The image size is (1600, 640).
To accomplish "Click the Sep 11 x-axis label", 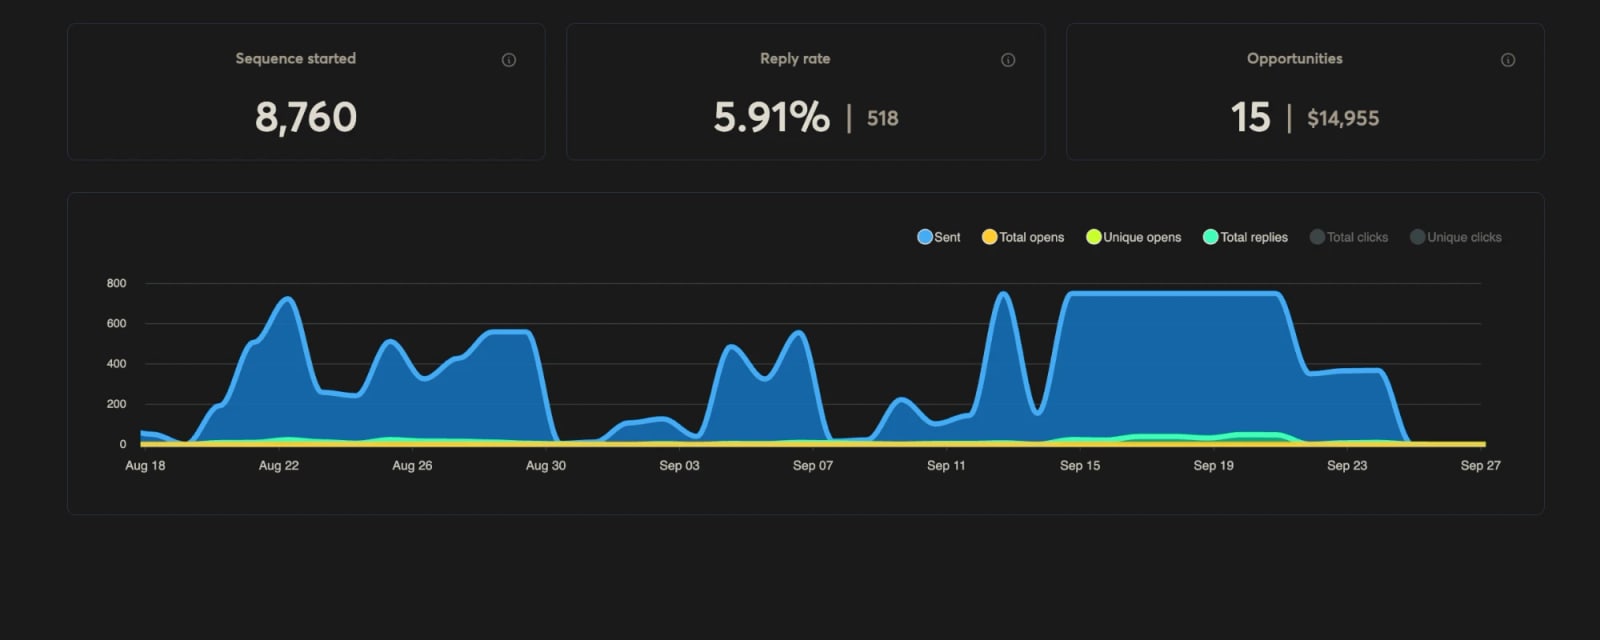I will coord(946,466).
